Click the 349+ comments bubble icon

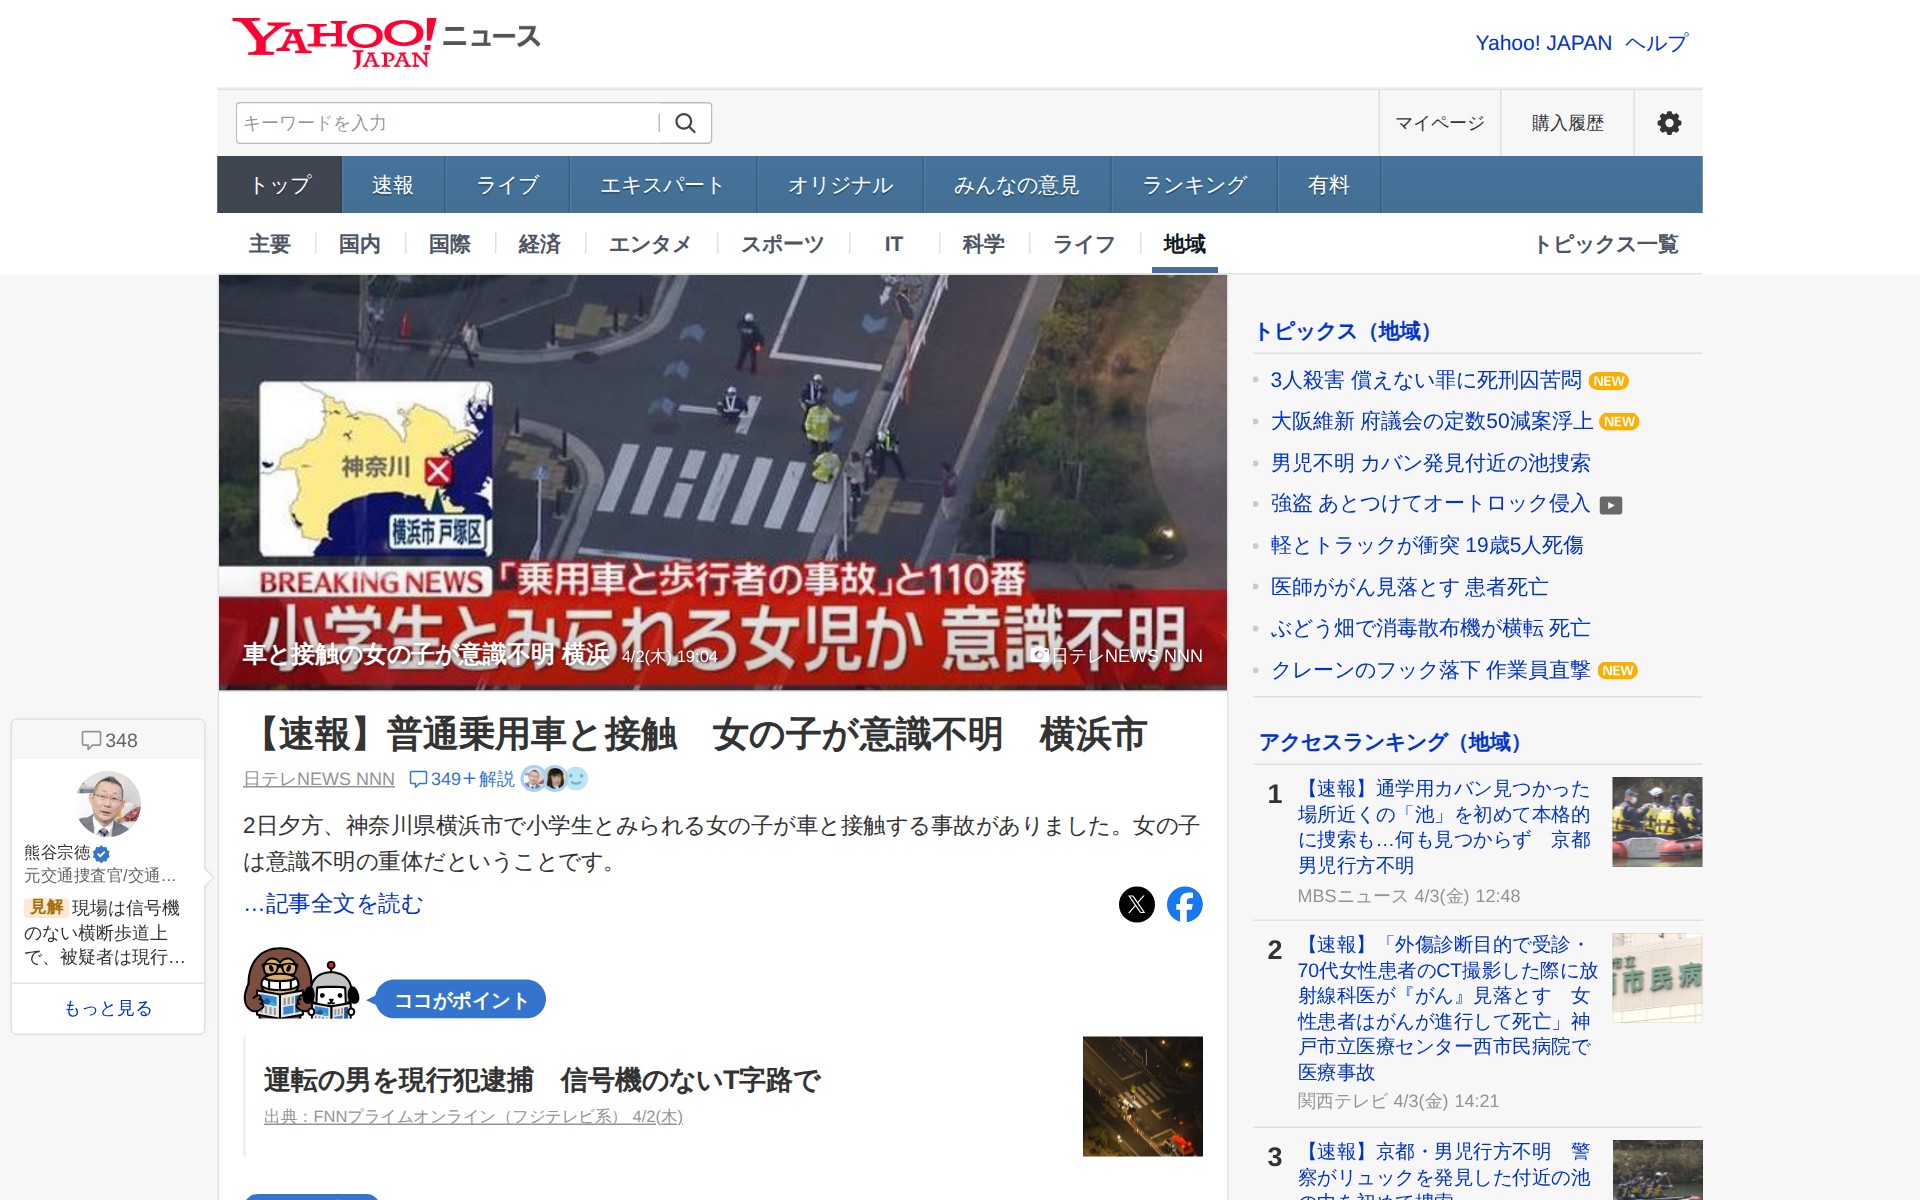418,779
